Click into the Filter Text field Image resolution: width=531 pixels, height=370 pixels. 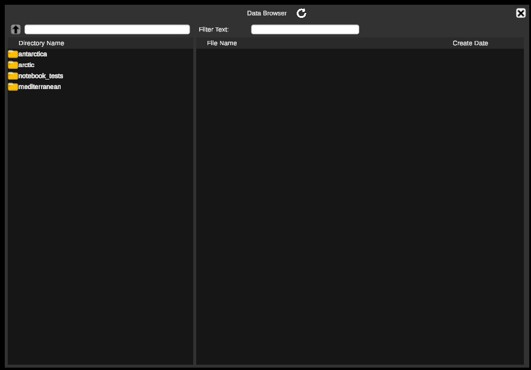point(305,29)
